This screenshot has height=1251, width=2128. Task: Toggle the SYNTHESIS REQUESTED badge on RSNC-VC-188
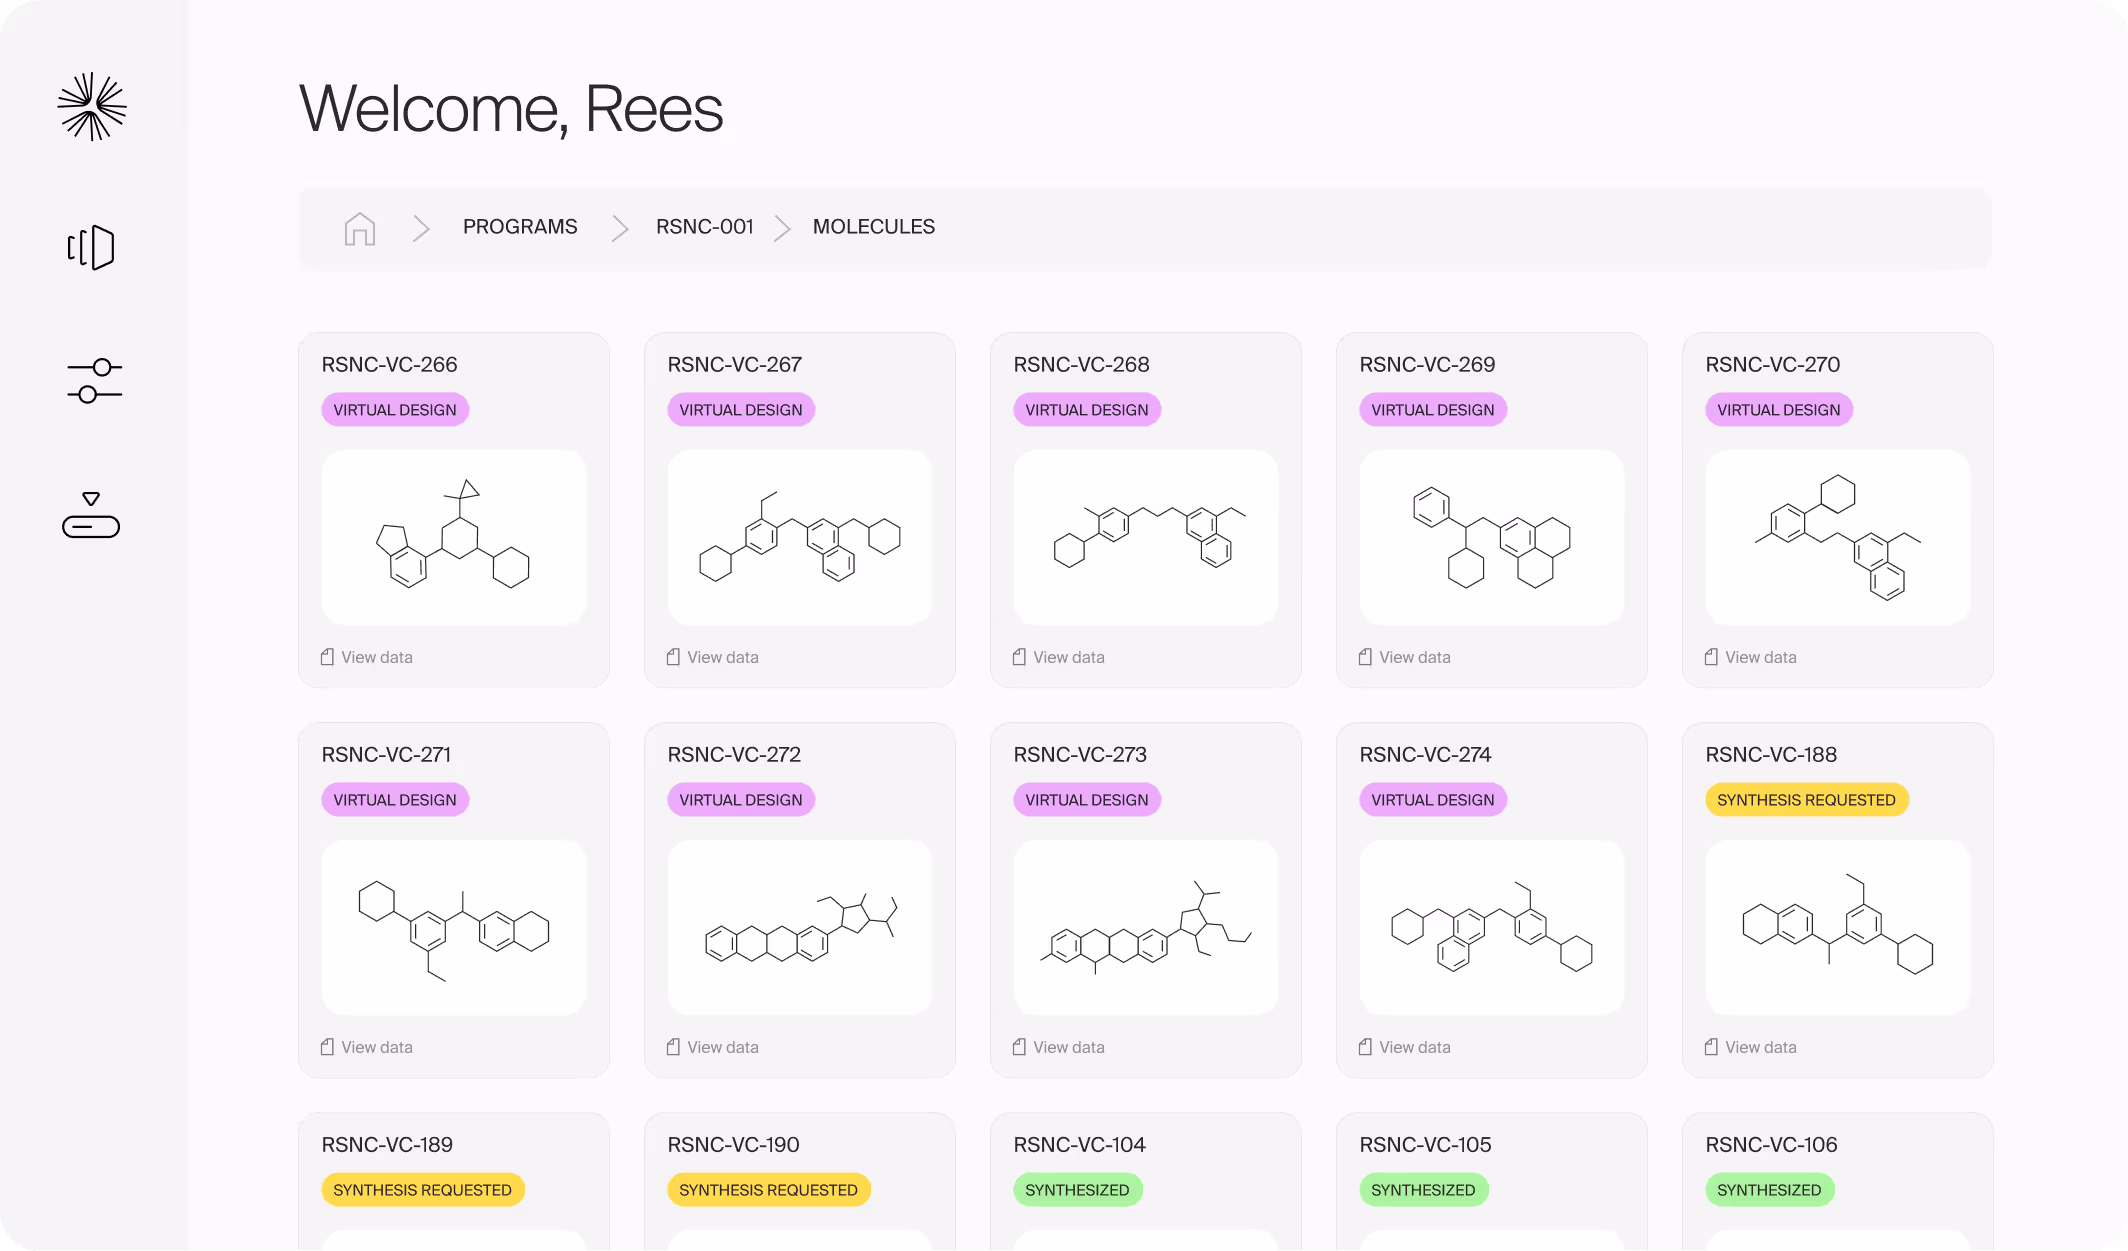click(1806, 799)
